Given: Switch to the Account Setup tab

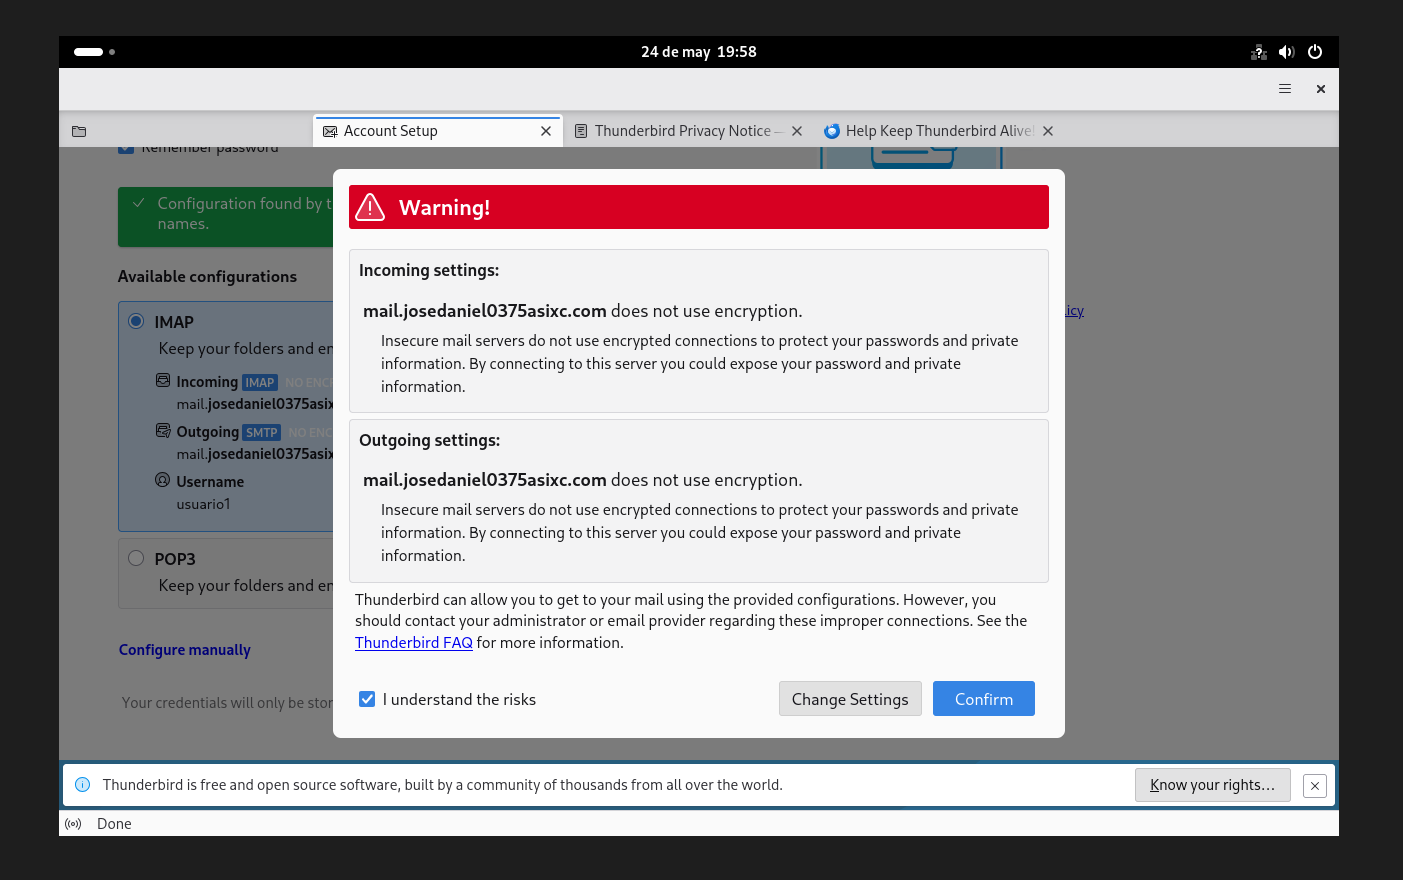Looking at the screenshot, I should 438,131.
